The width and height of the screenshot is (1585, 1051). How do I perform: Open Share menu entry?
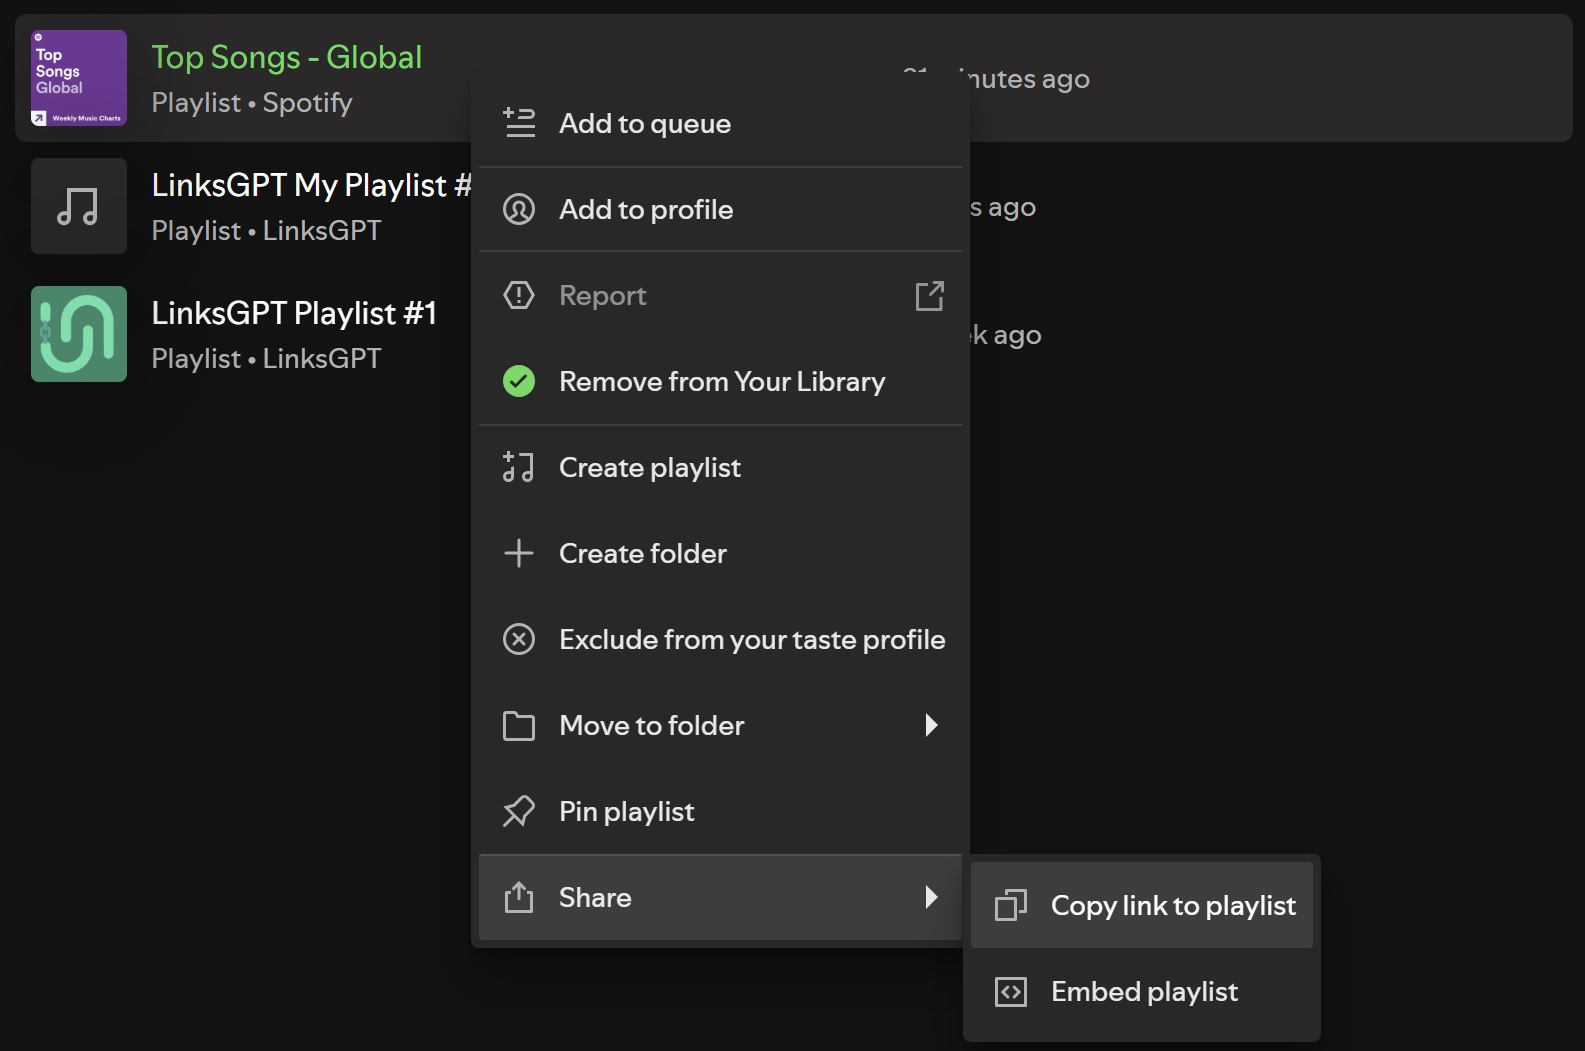click(720, 897)
